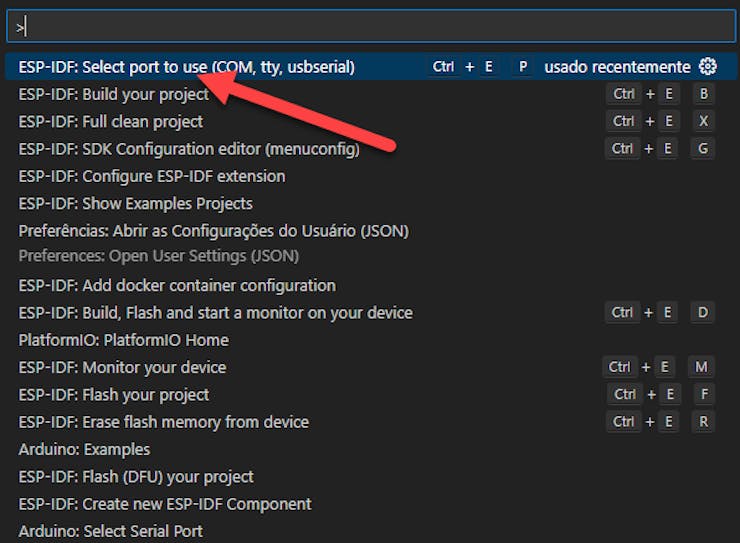Select ESP-IDF: Add docker container configuration
This screenshot has height=543, width=740.
[x=177, y=285]
